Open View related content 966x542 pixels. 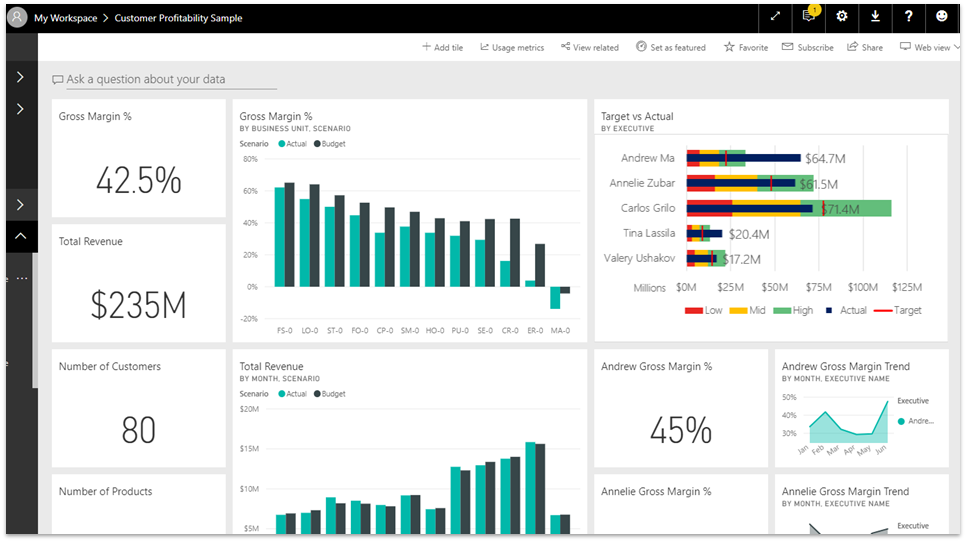point(590,47)
